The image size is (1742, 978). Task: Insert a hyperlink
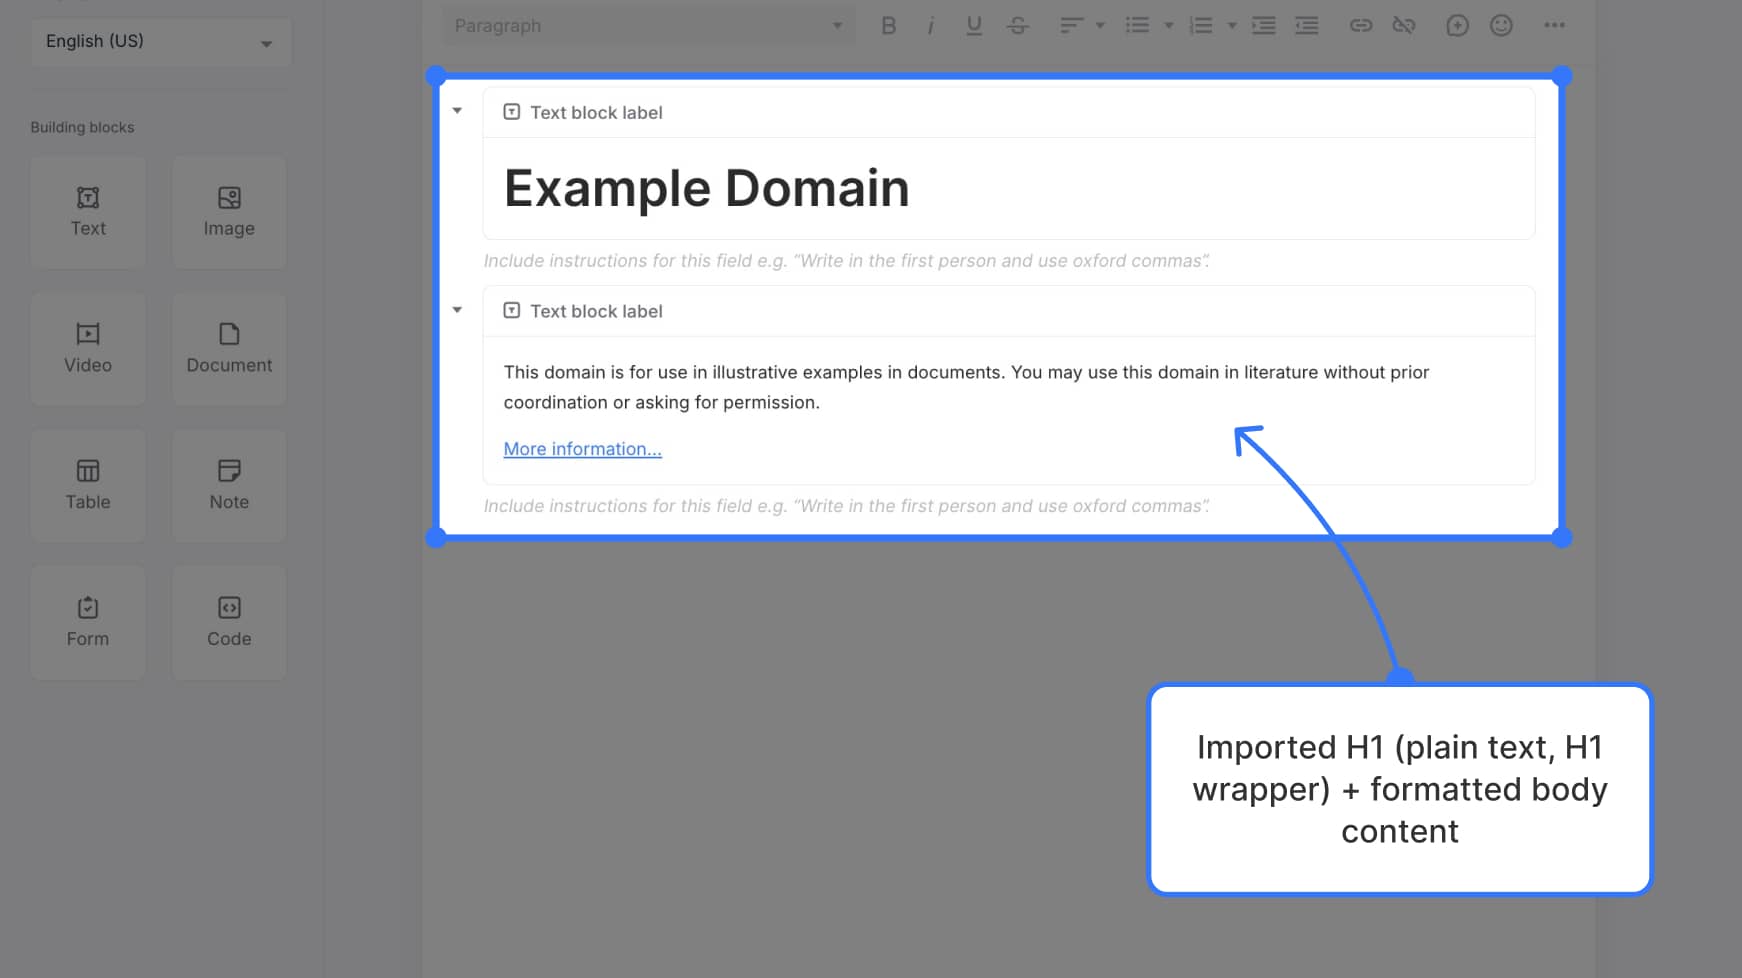point(1361,26)
